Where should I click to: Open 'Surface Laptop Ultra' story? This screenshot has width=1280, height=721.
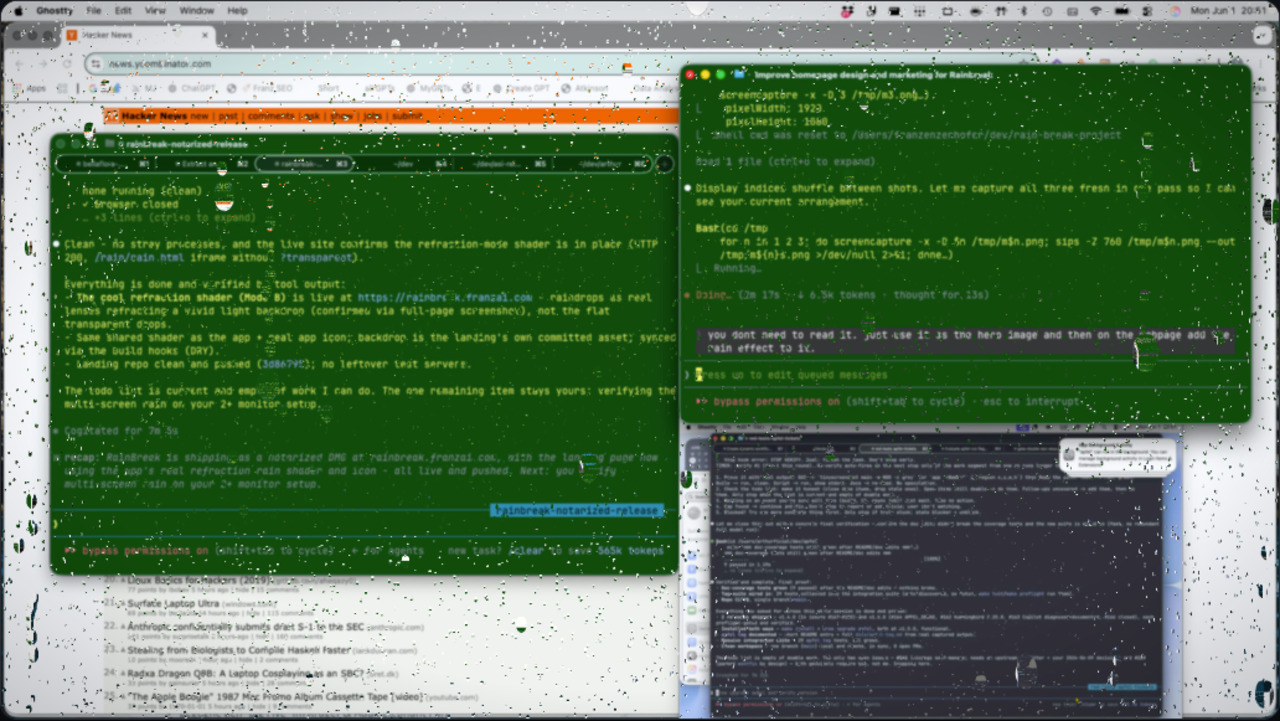click(x=171, y=604)
